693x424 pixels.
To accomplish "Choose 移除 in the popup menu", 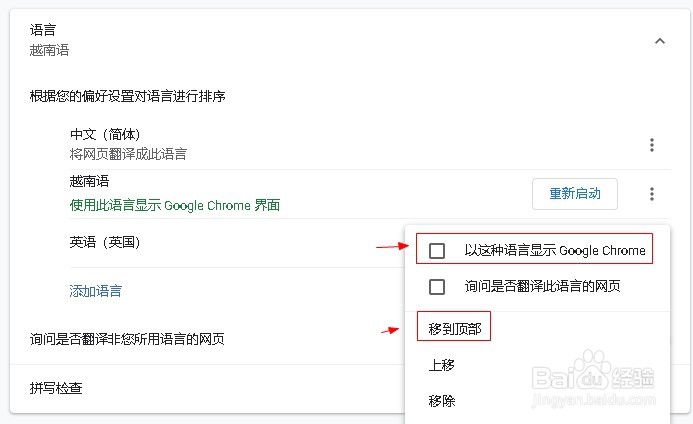I will point(442,401).
